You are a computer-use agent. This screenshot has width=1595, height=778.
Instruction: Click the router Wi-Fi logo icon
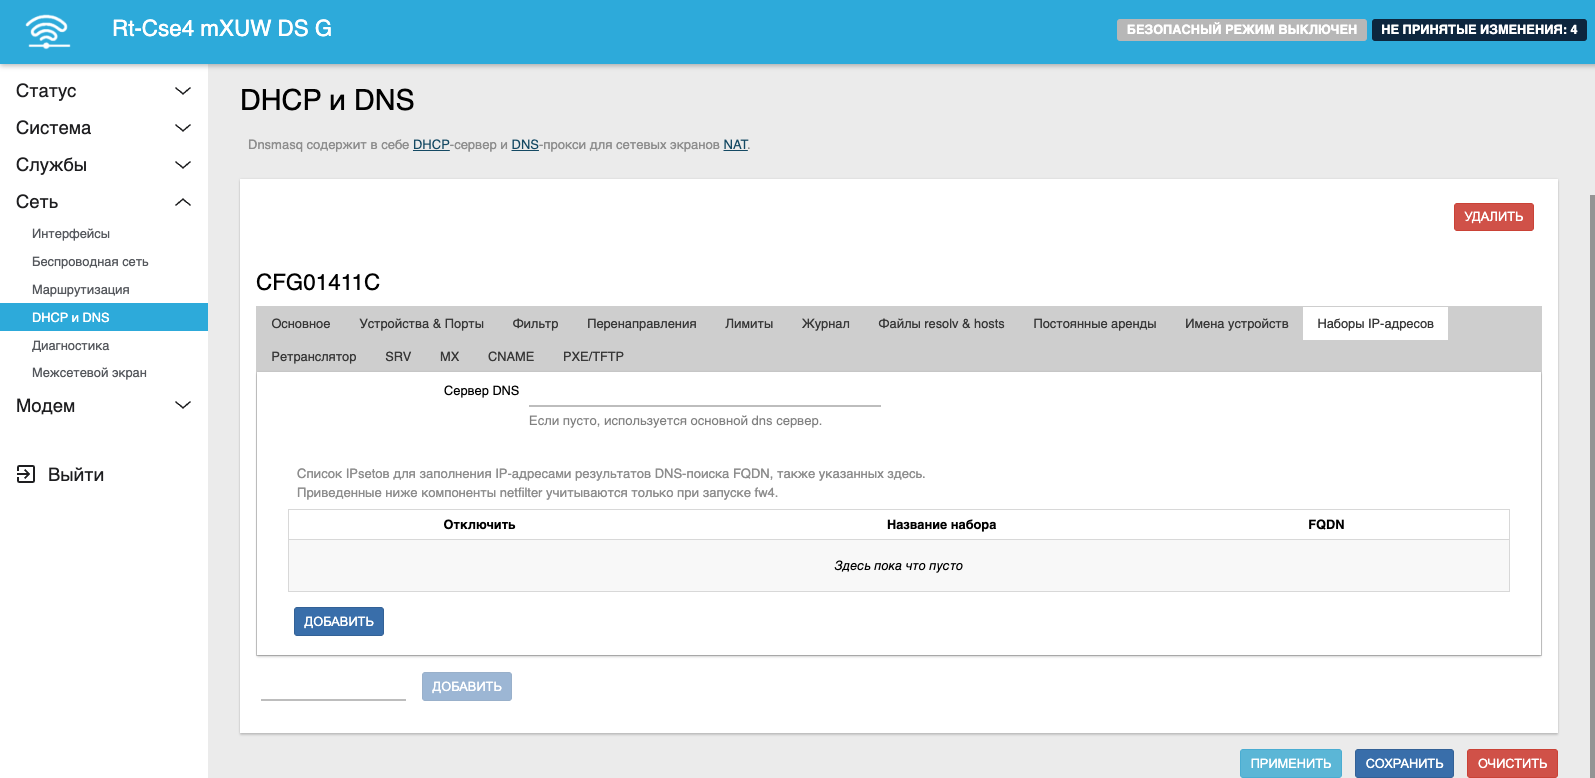pyautogui.click(x=48, y=31)
